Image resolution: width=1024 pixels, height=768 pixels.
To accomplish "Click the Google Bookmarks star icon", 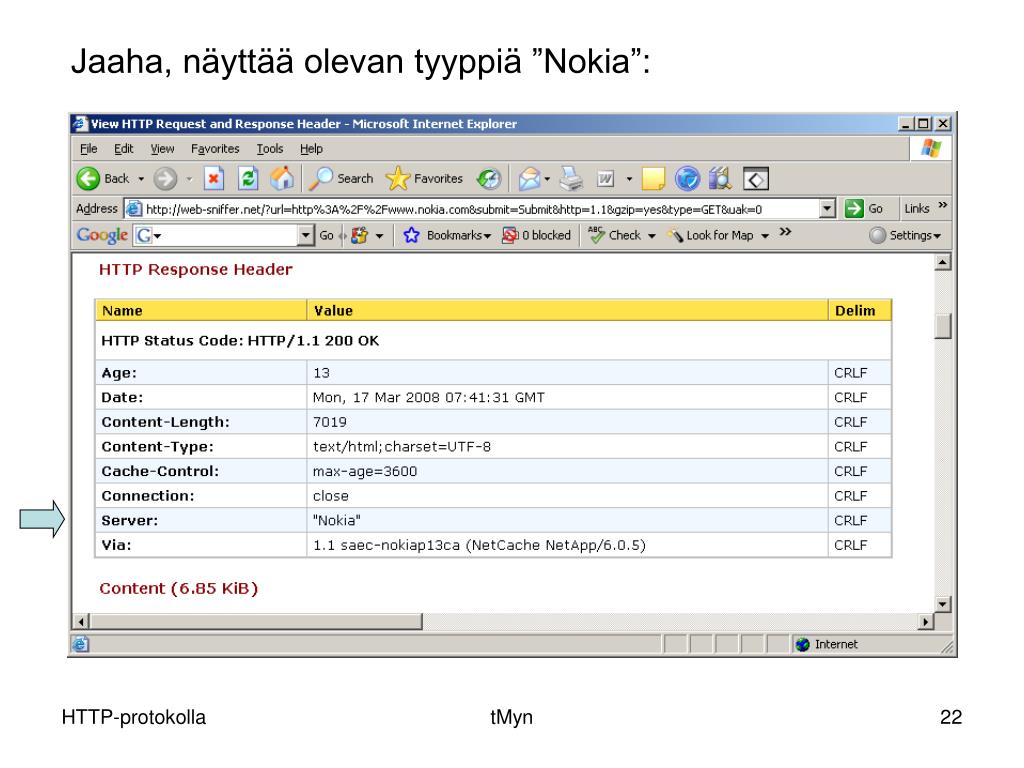I will pos(411,235).
